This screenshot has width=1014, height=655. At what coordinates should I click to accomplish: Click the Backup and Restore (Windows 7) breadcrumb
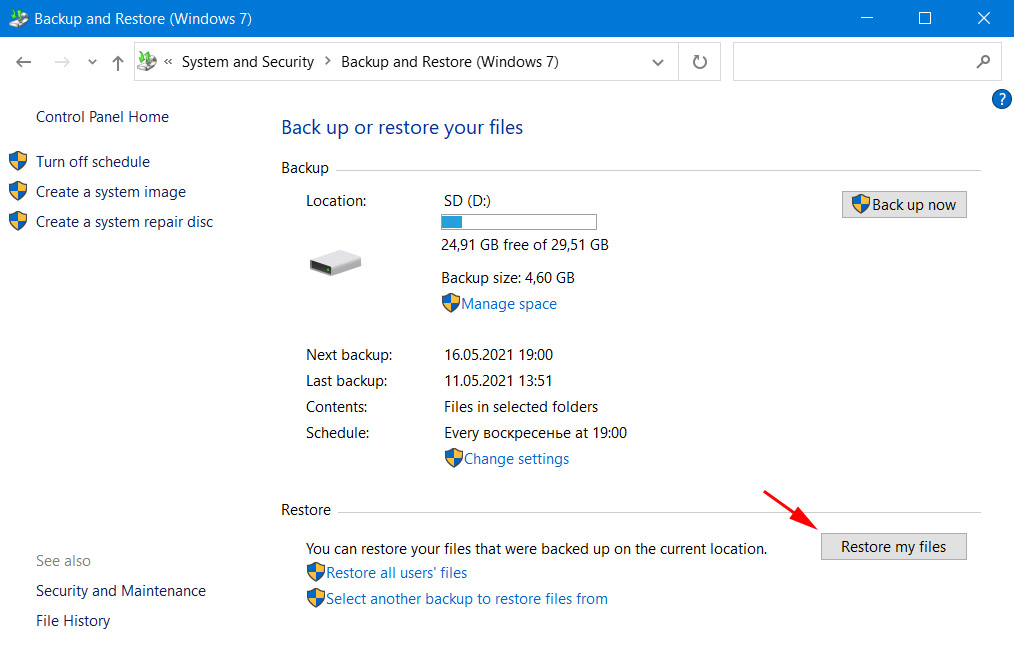click(449, 62)
